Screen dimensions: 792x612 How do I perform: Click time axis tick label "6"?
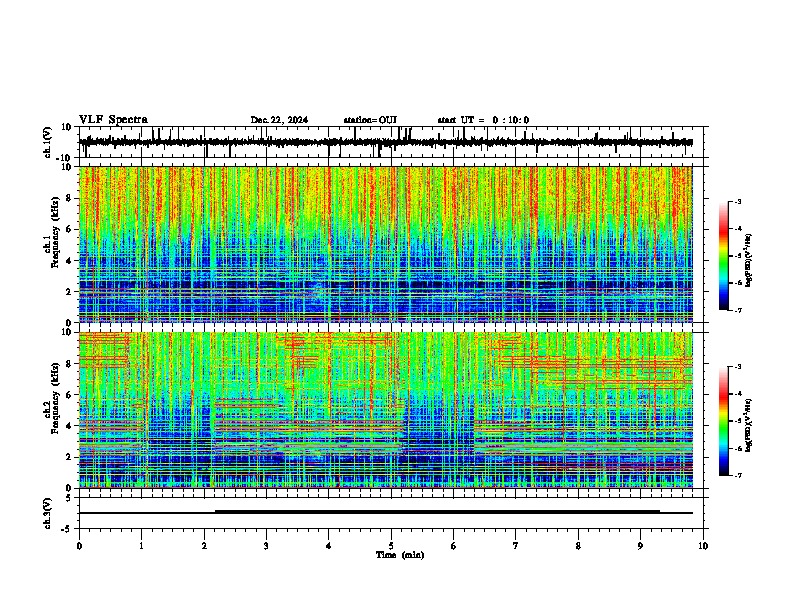tap(454, 546)
